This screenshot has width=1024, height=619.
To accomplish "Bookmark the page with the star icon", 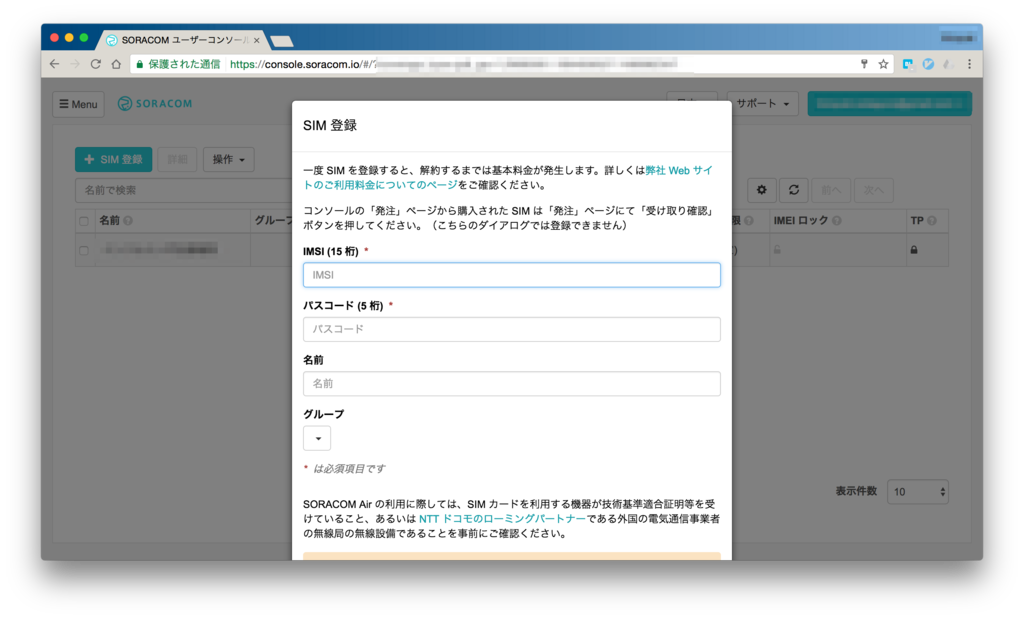I will coord(884,64).
